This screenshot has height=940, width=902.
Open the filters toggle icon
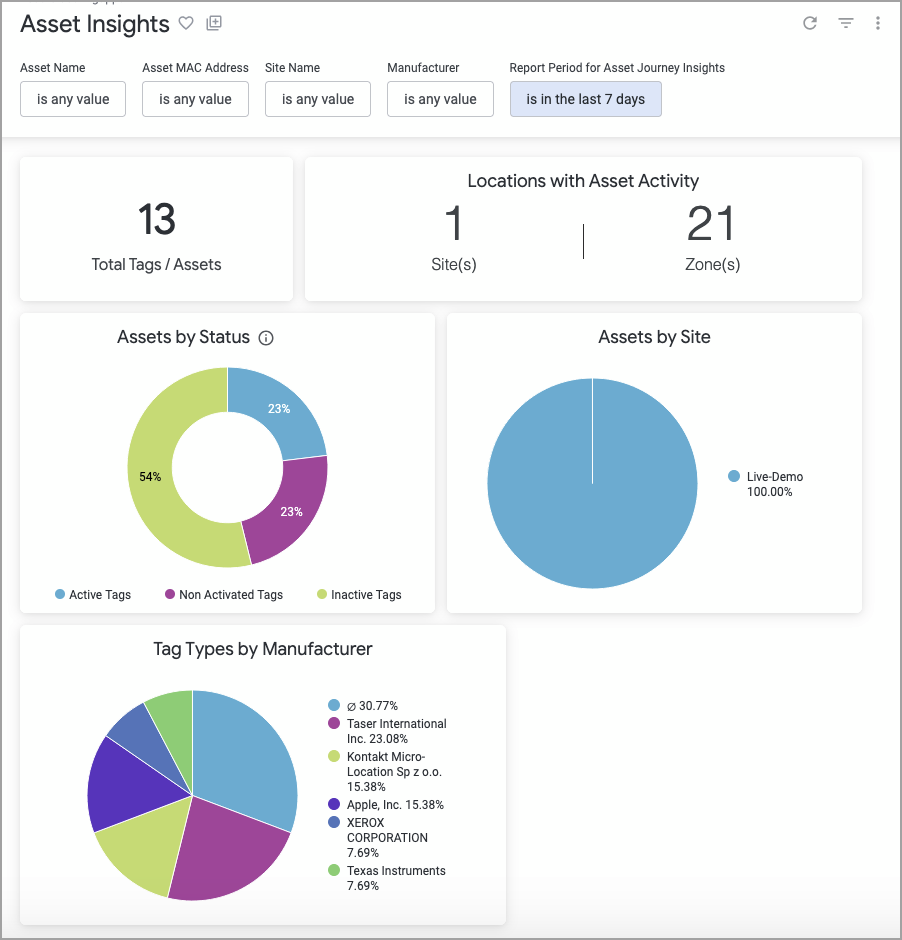click(x=846, y=23)
